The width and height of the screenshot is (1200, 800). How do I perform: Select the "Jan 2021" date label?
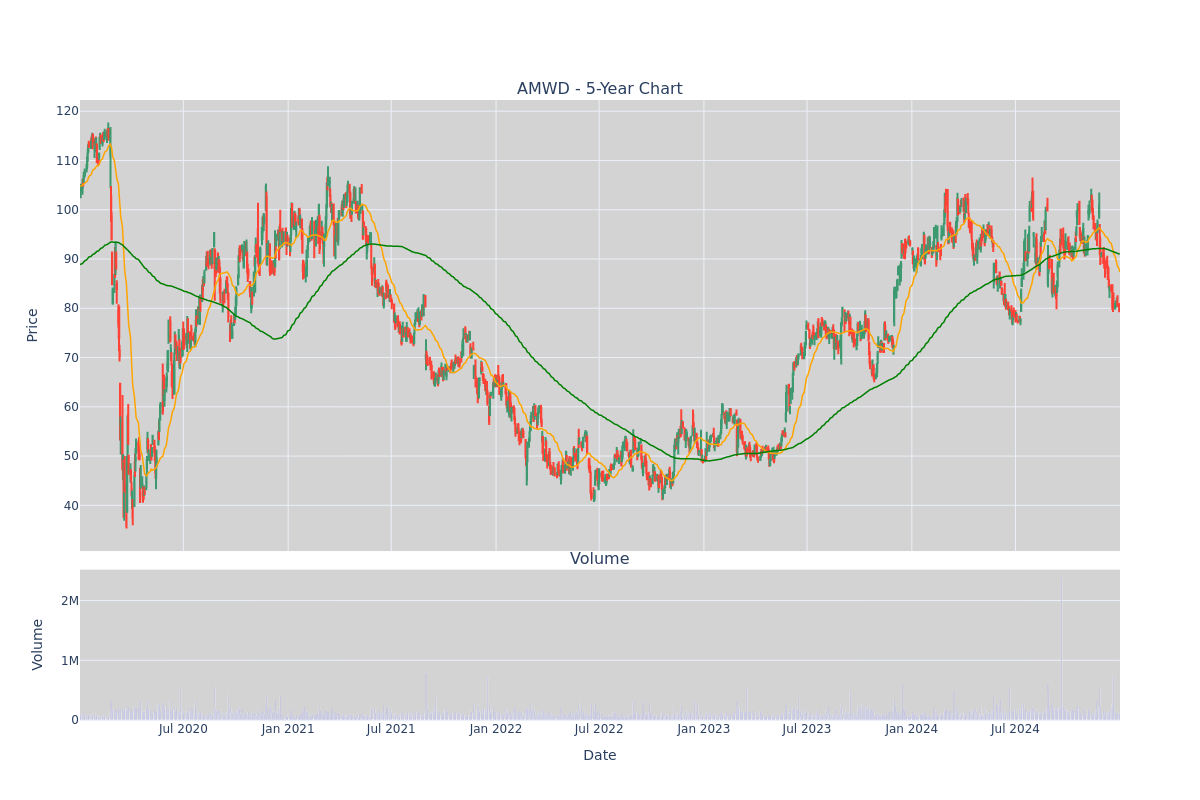288,729
